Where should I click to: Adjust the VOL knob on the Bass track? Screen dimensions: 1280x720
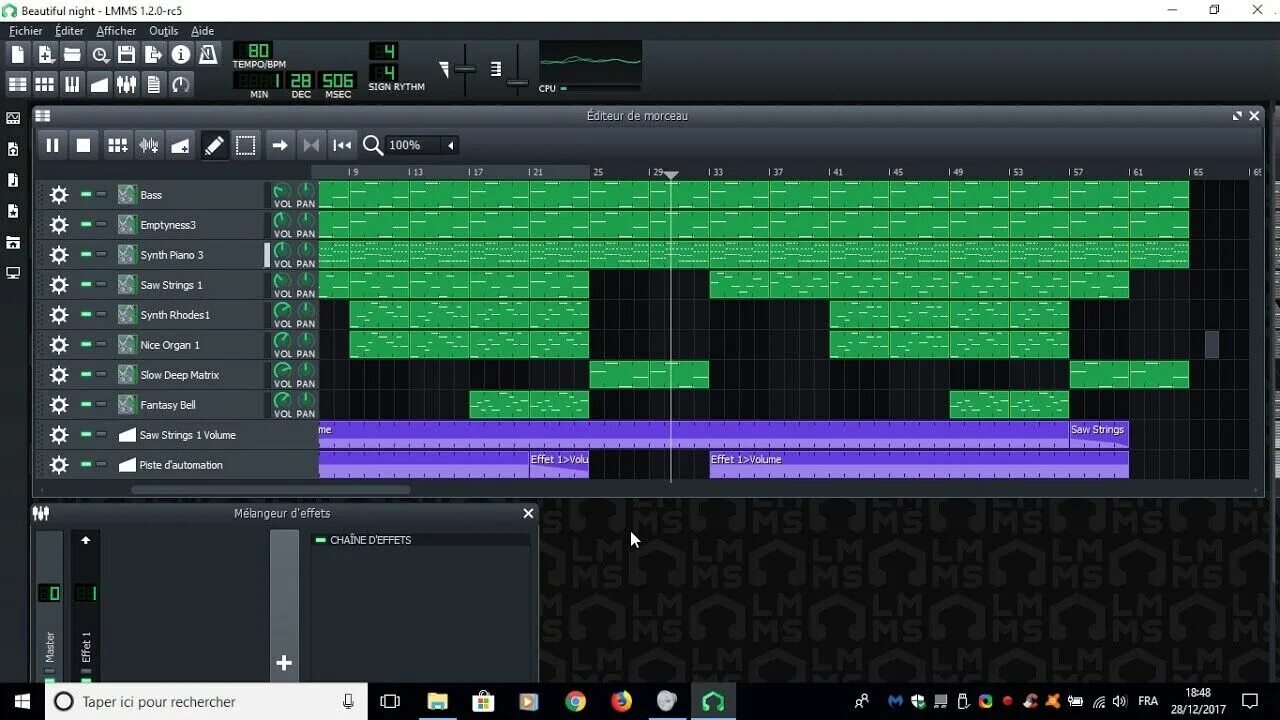[281, 190]
